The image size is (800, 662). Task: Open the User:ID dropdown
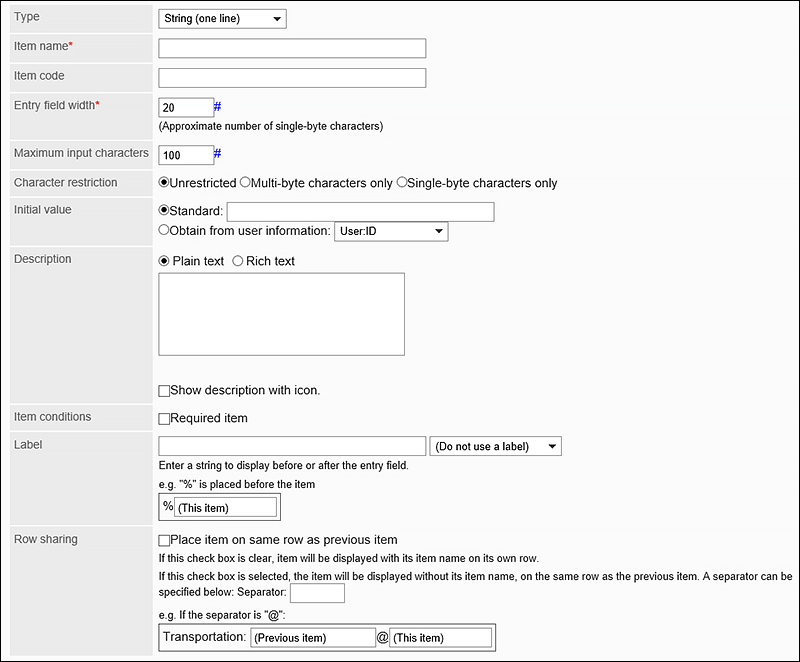[x=391, y=231]
